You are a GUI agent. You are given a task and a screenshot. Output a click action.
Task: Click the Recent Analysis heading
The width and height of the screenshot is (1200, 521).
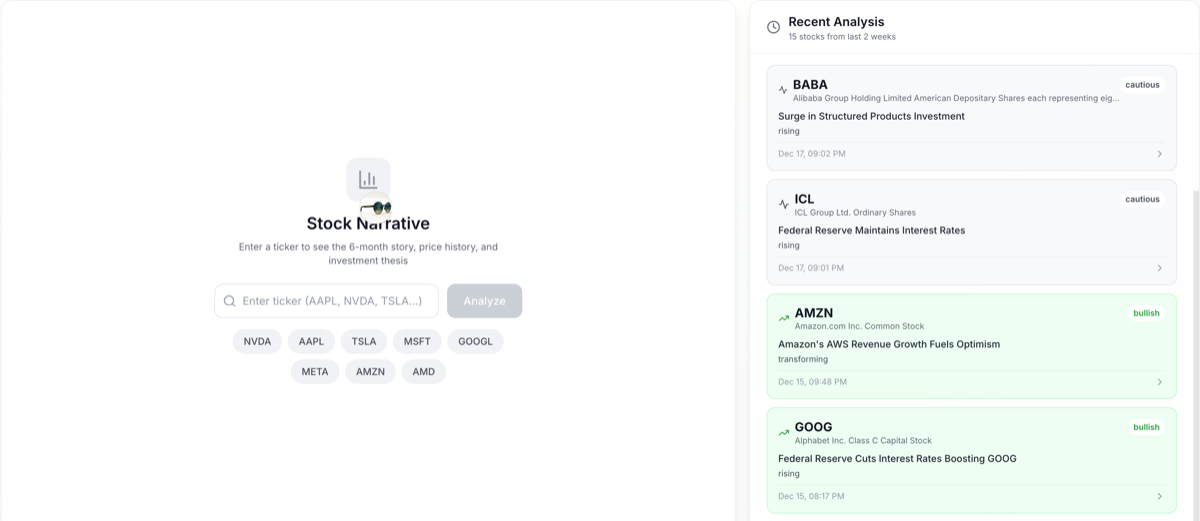click(836, 21)
